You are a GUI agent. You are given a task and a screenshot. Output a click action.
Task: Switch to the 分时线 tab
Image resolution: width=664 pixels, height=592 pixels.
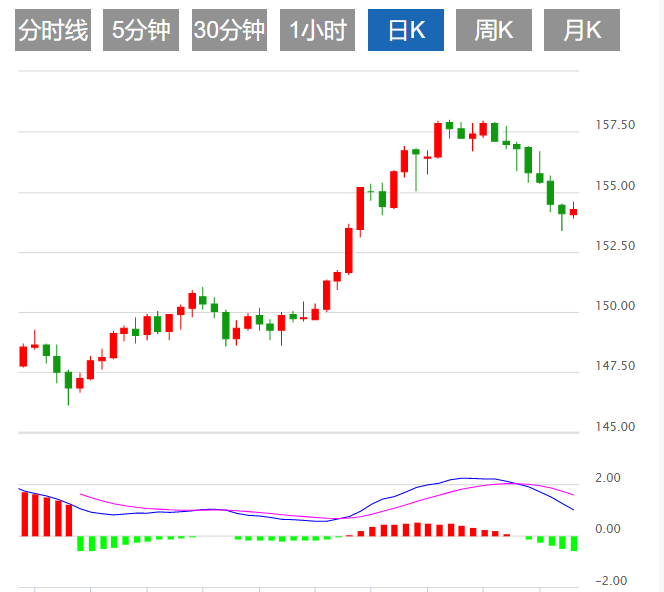pos(54,31)
